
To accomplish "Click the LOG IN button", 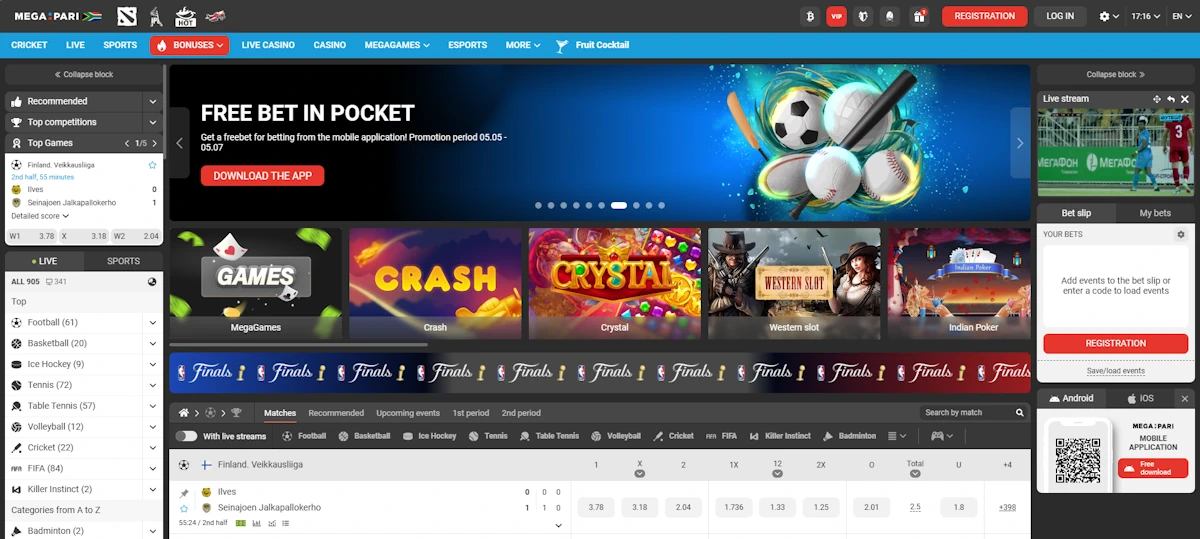I will point(1060,16).
